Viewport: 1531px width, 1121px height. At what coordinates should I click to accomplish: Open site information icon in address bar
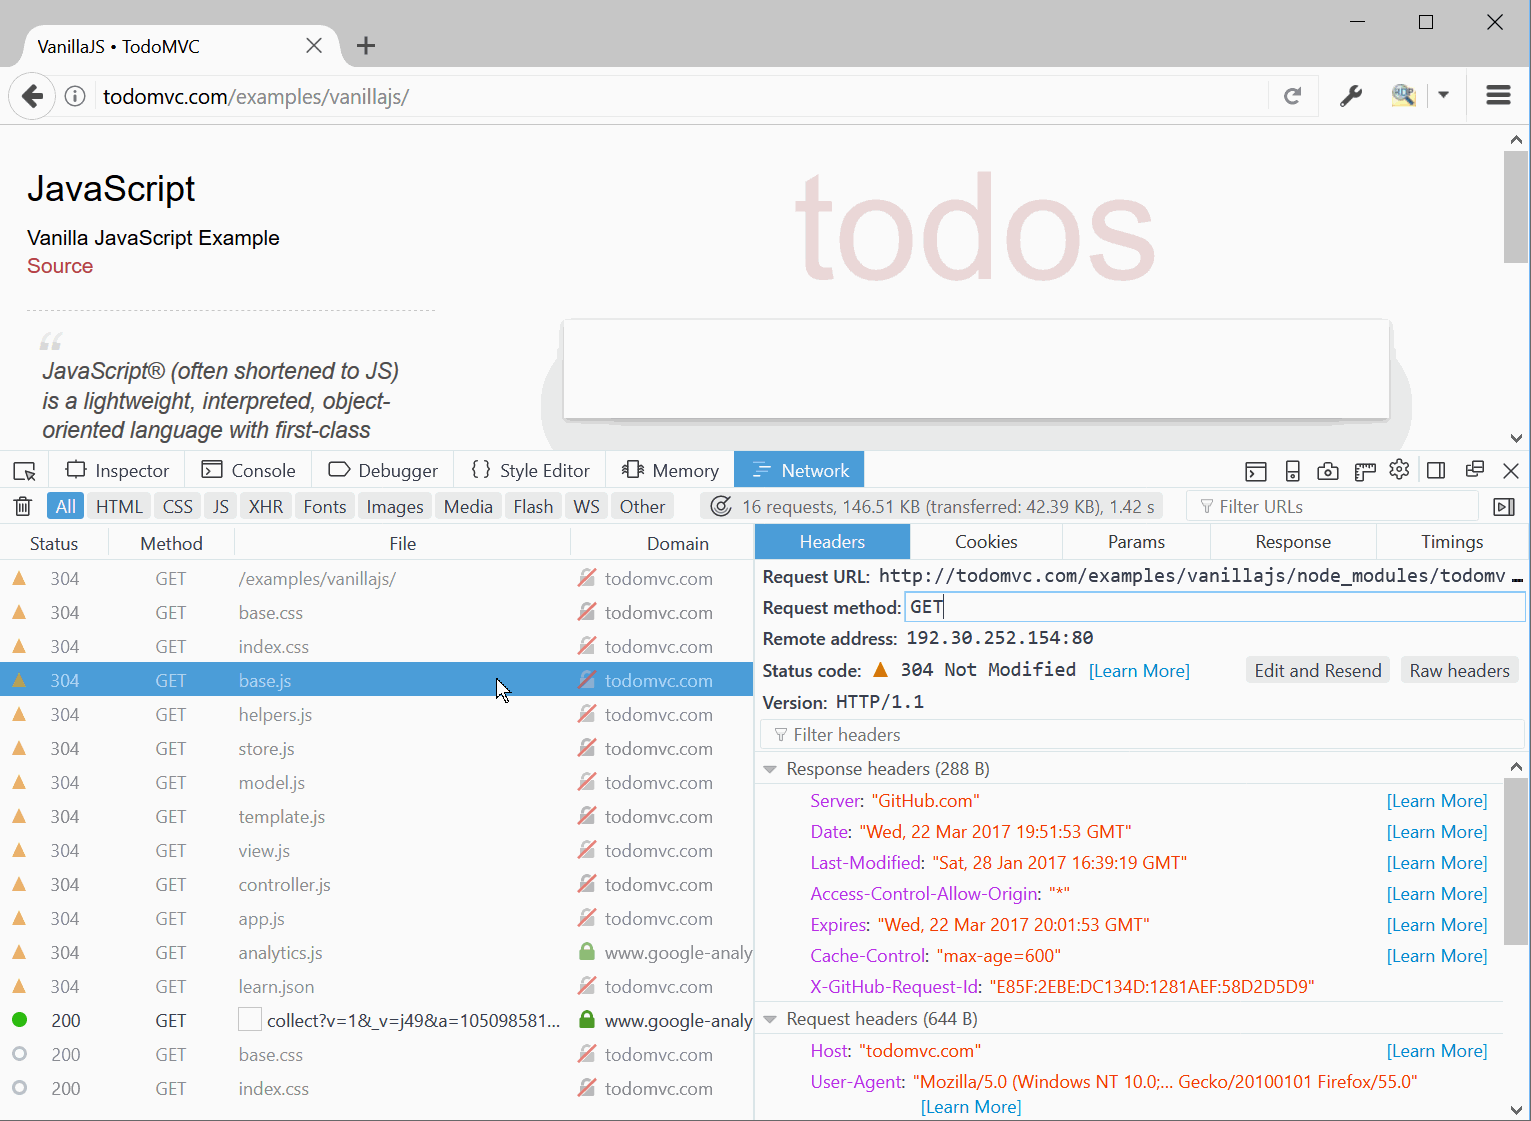tap(75, 97)
